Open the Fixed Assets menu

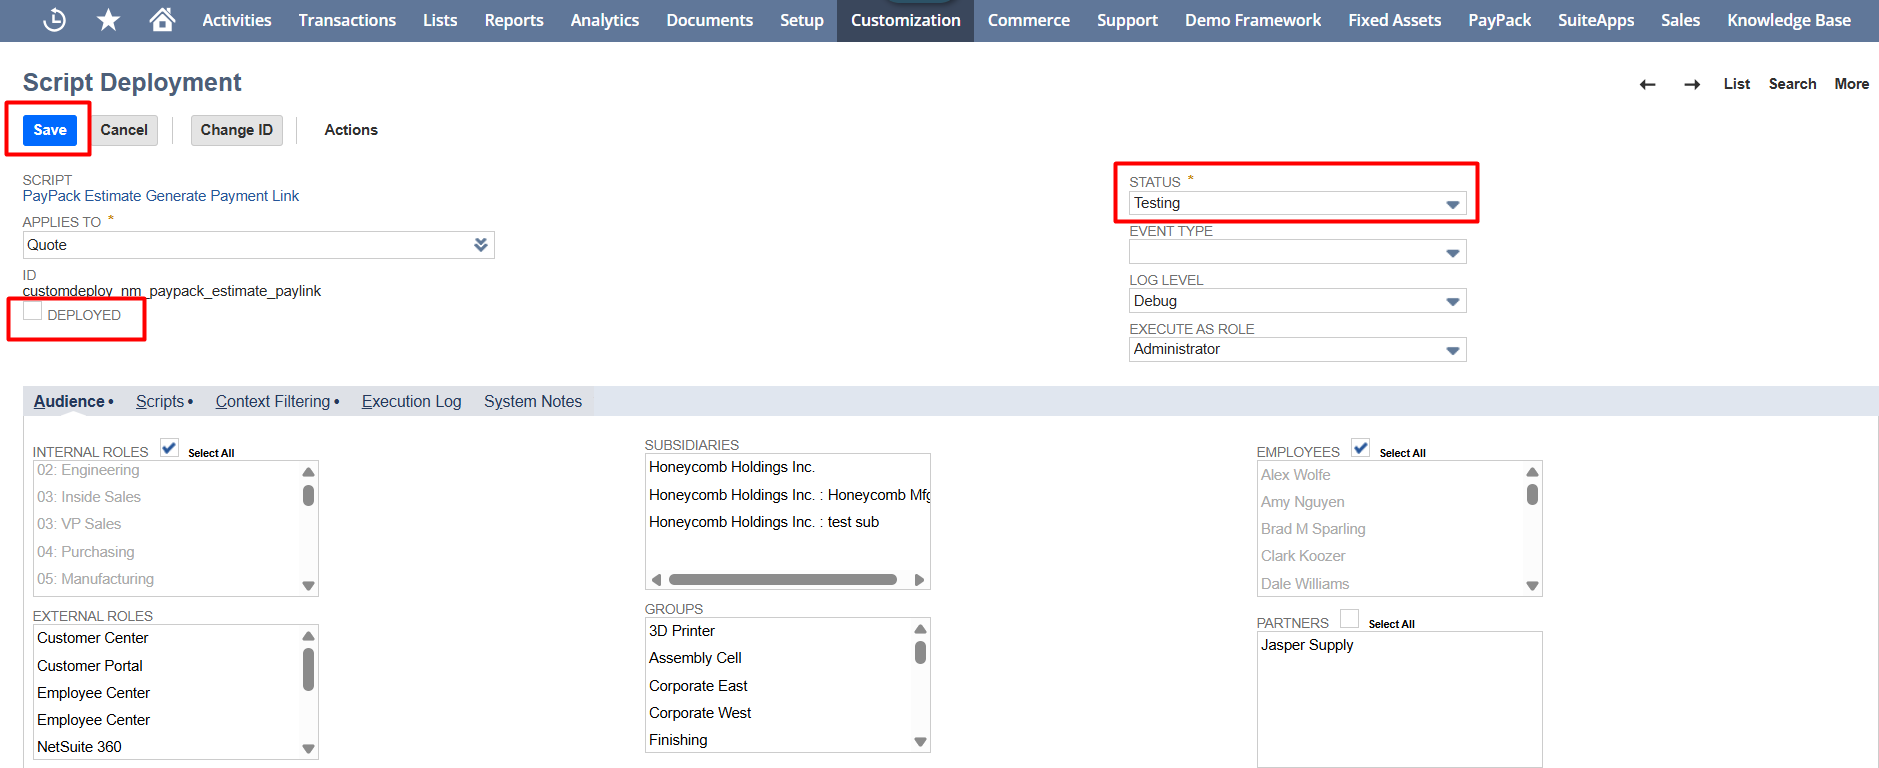(1395, 20)
